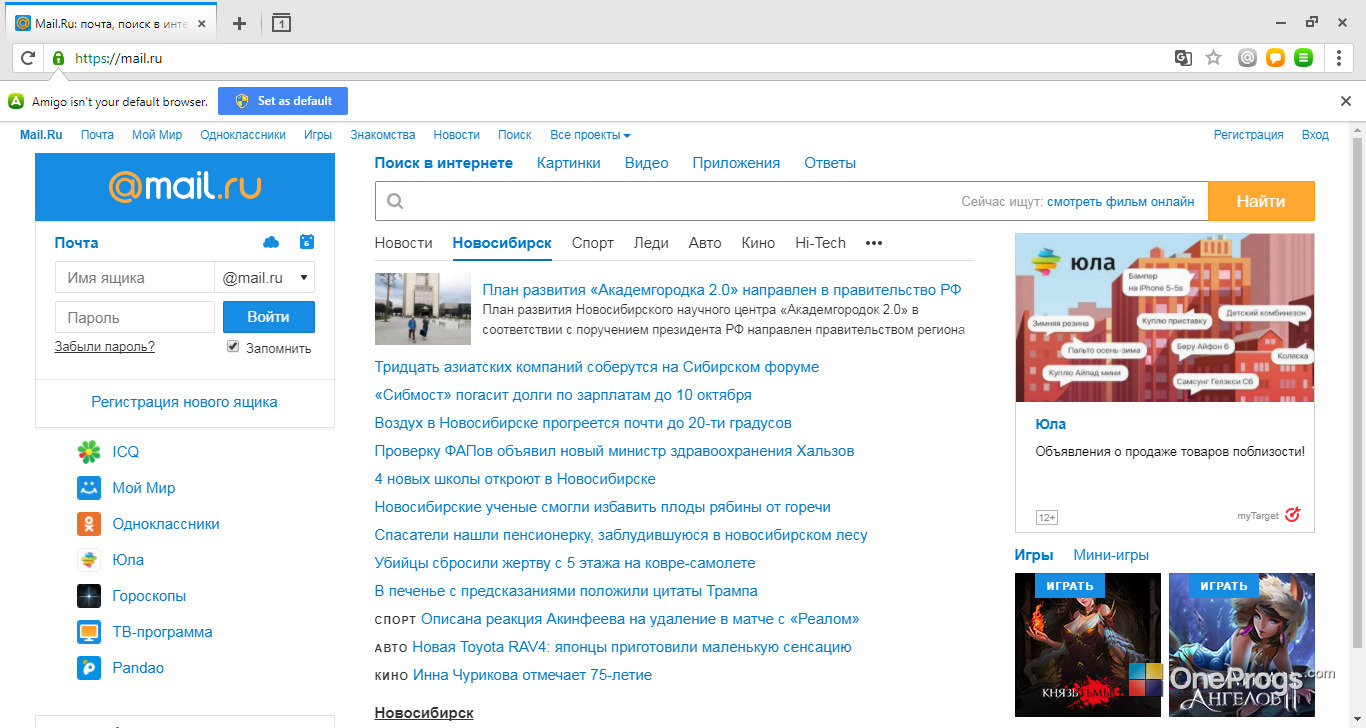This screenshot has width=1366, height=728.
Task: Open the Забыли пароль? link
Action: (105, 347)
